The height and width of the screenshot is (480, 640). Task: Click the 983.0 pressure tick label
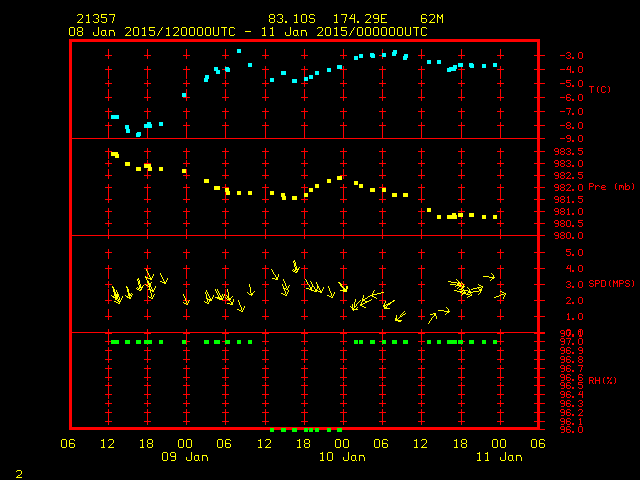coord(569,164)
